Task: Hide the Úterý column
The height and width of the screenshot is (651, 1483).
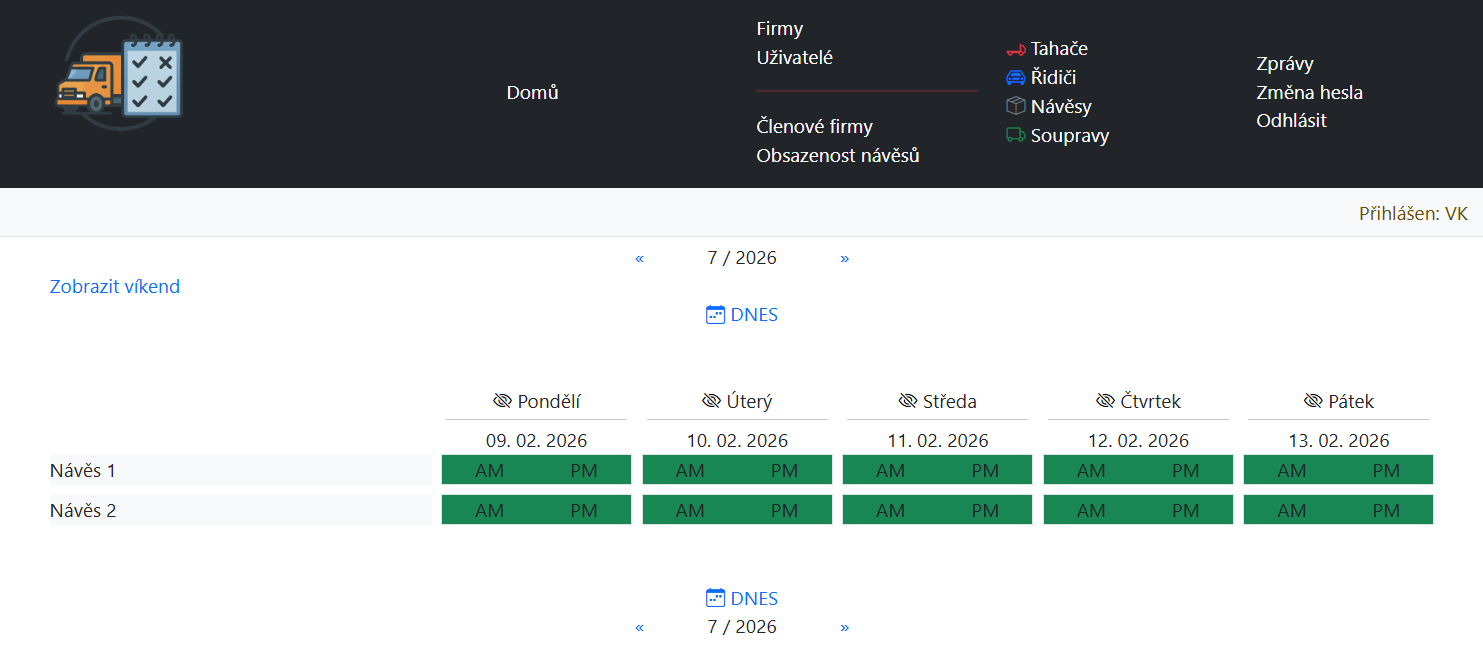Action: [711, 401]
